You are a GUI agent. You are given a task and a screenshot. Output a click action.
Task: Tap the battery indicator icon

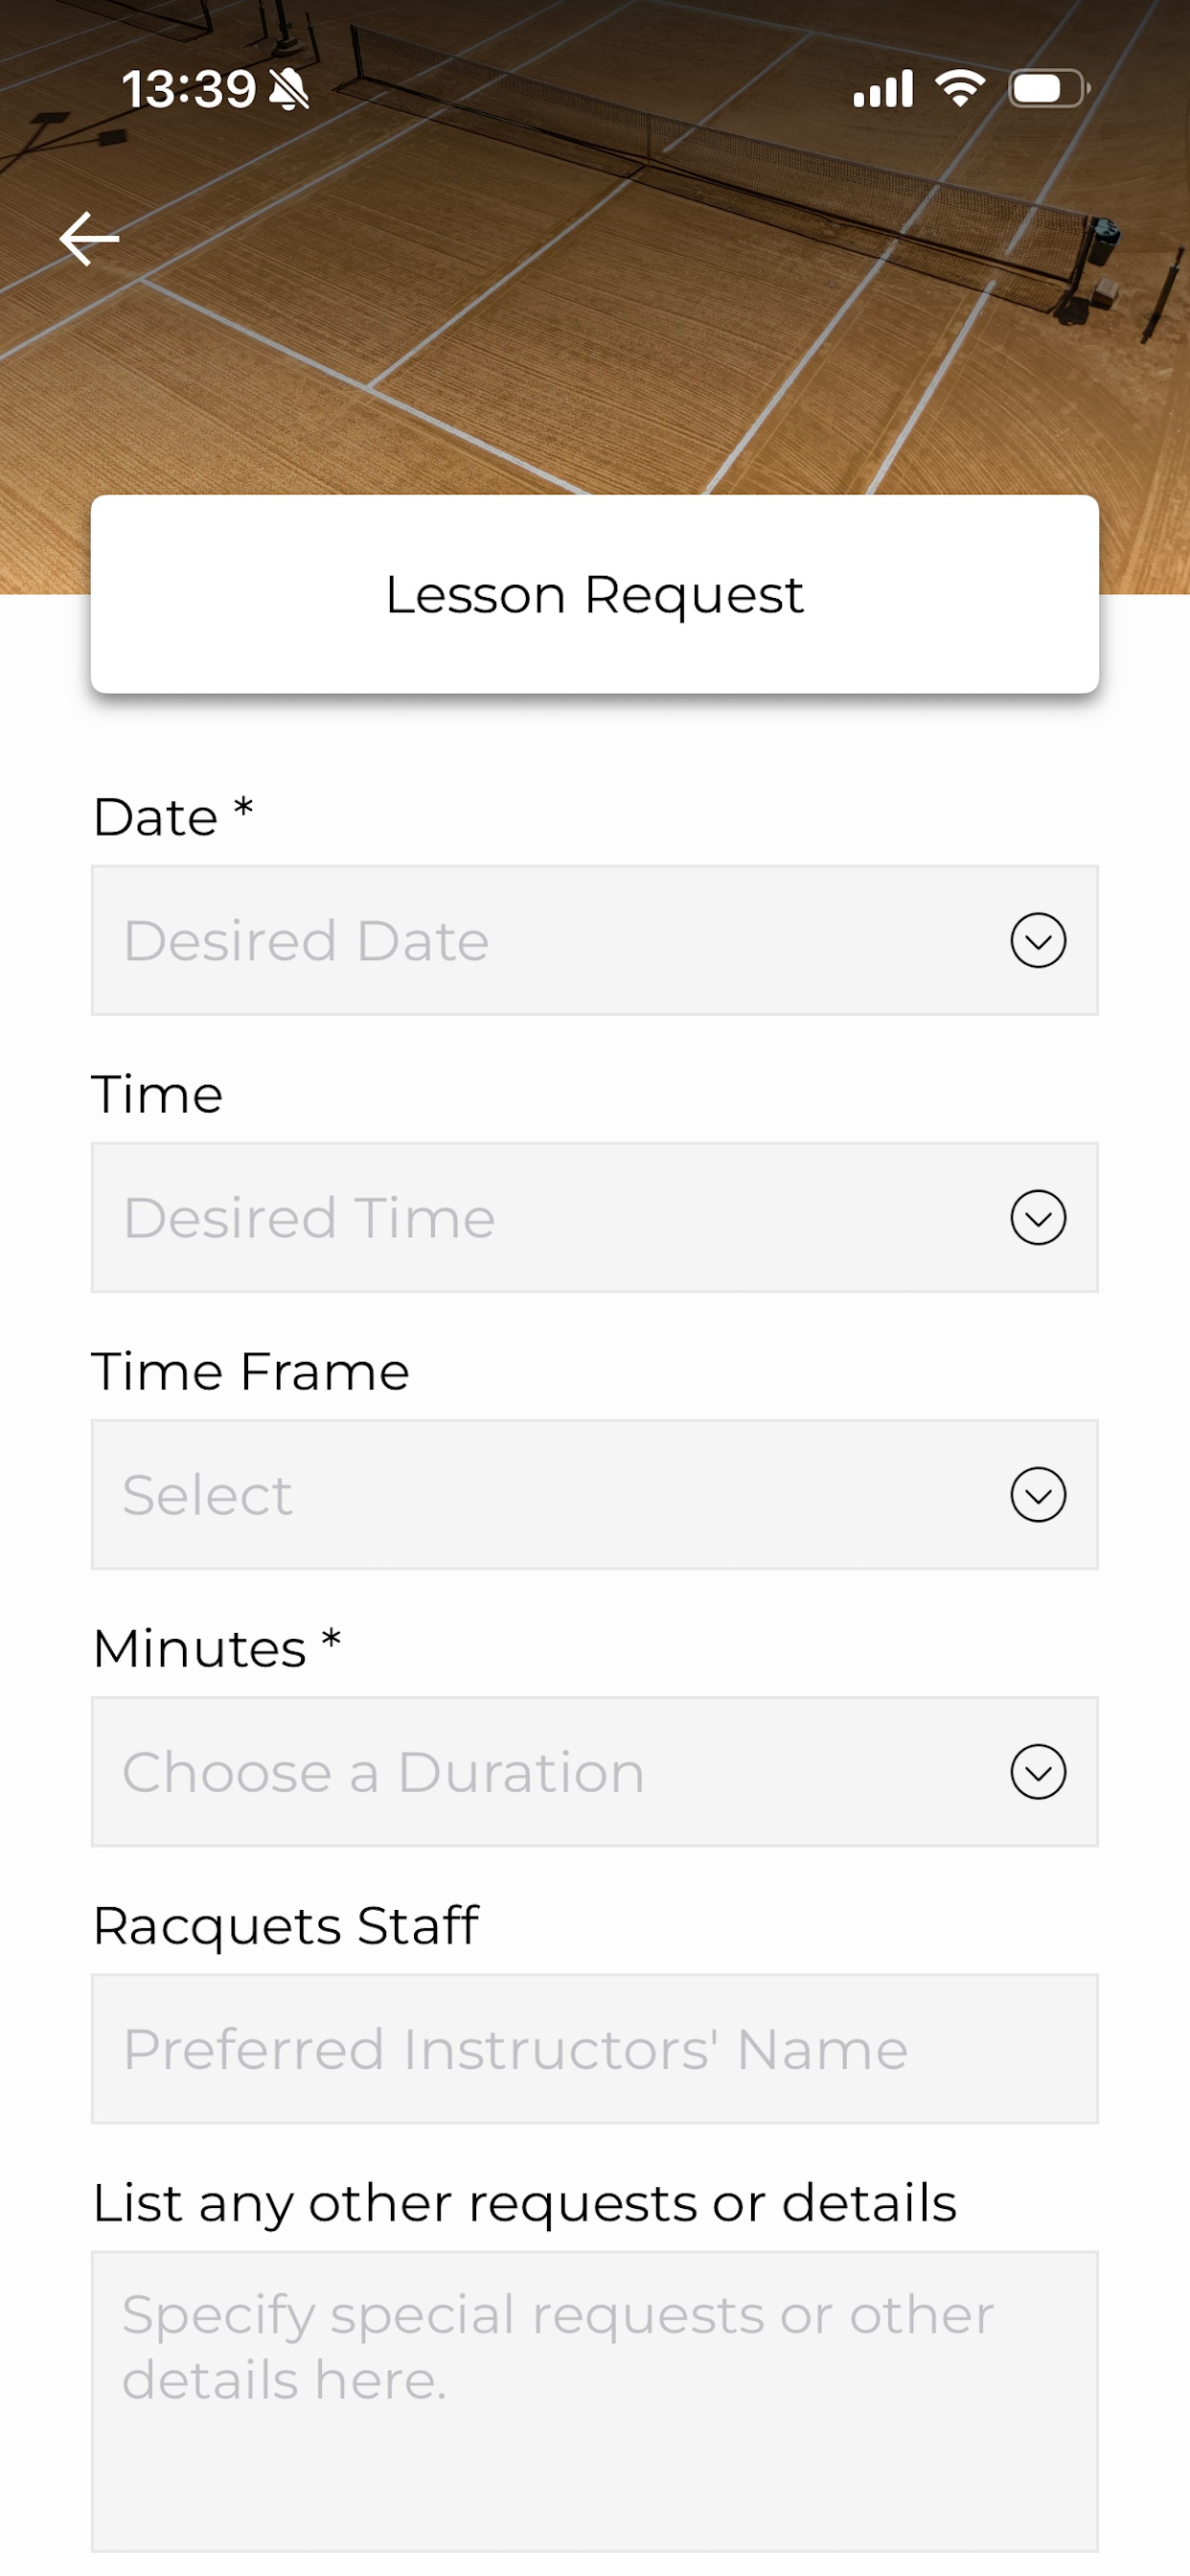pyautogui.click(x=1048, y=89)
